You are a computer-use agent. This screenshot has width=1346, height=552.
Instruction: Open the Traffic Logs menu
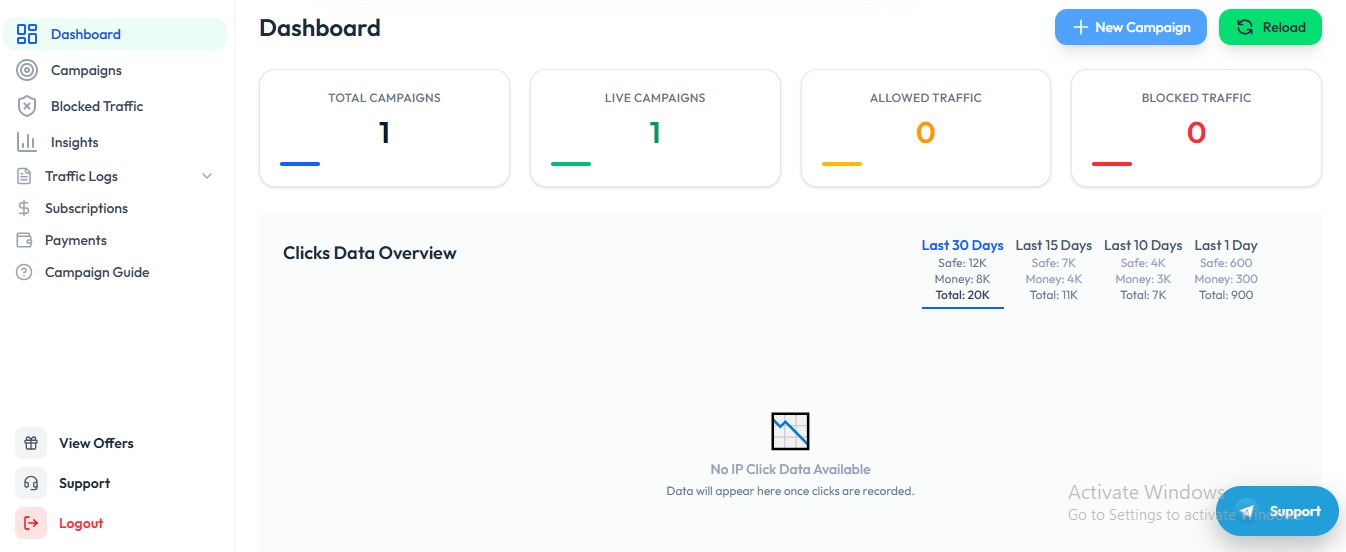pos(116,176)
